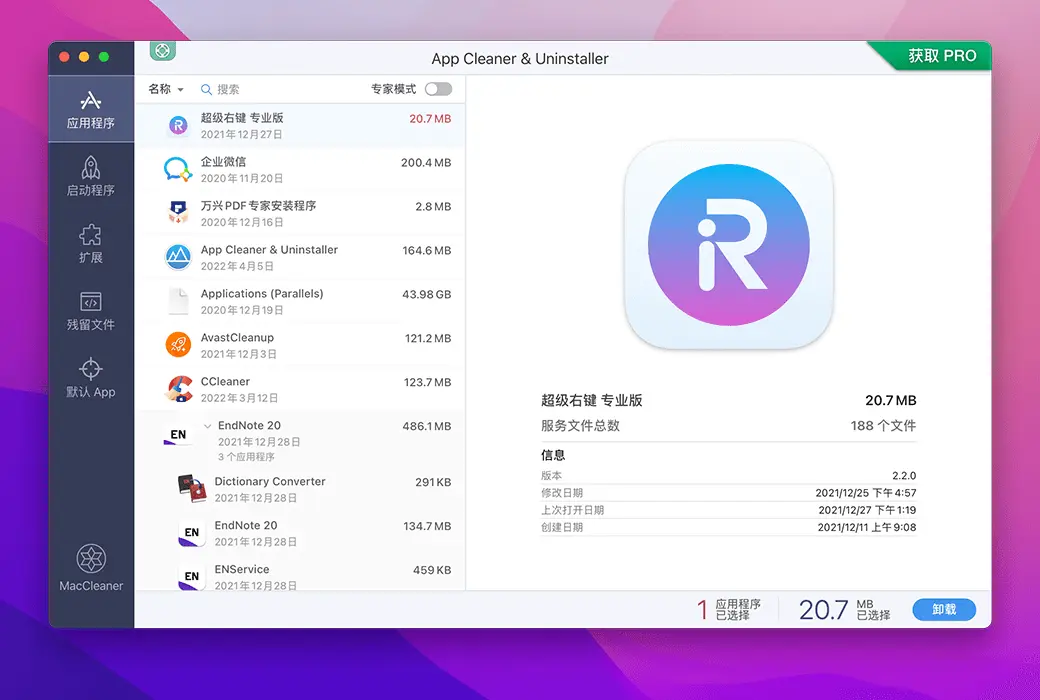Click the 修改日期 value 2021/12/25 下午4:57

coord(866,493)
